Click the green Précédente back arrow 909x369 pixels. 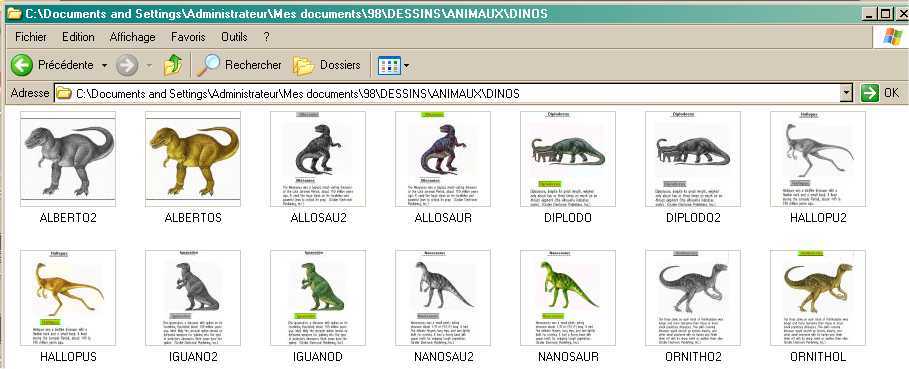(21, 65)
